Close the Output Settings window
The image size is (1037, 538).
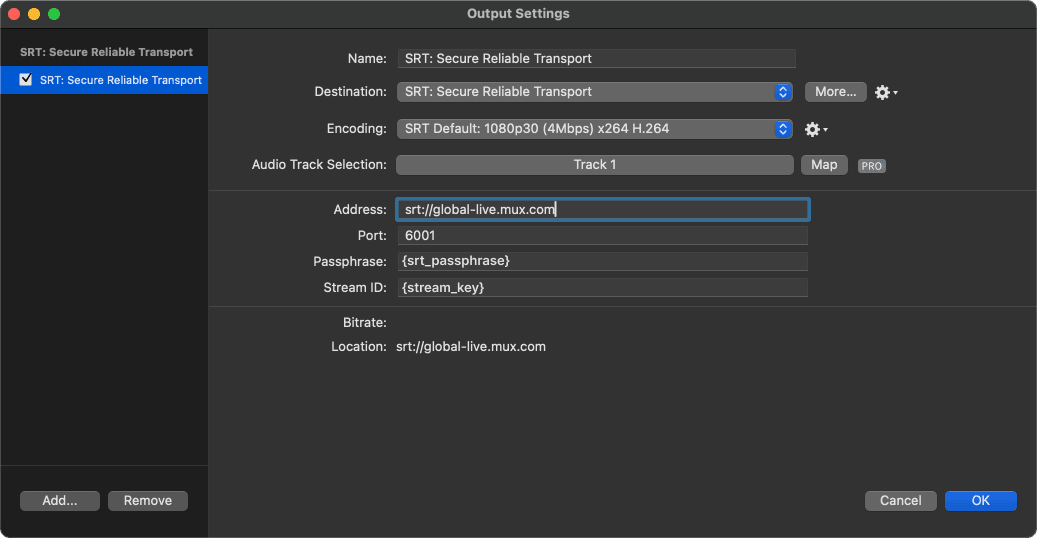(x=14, y=14)
